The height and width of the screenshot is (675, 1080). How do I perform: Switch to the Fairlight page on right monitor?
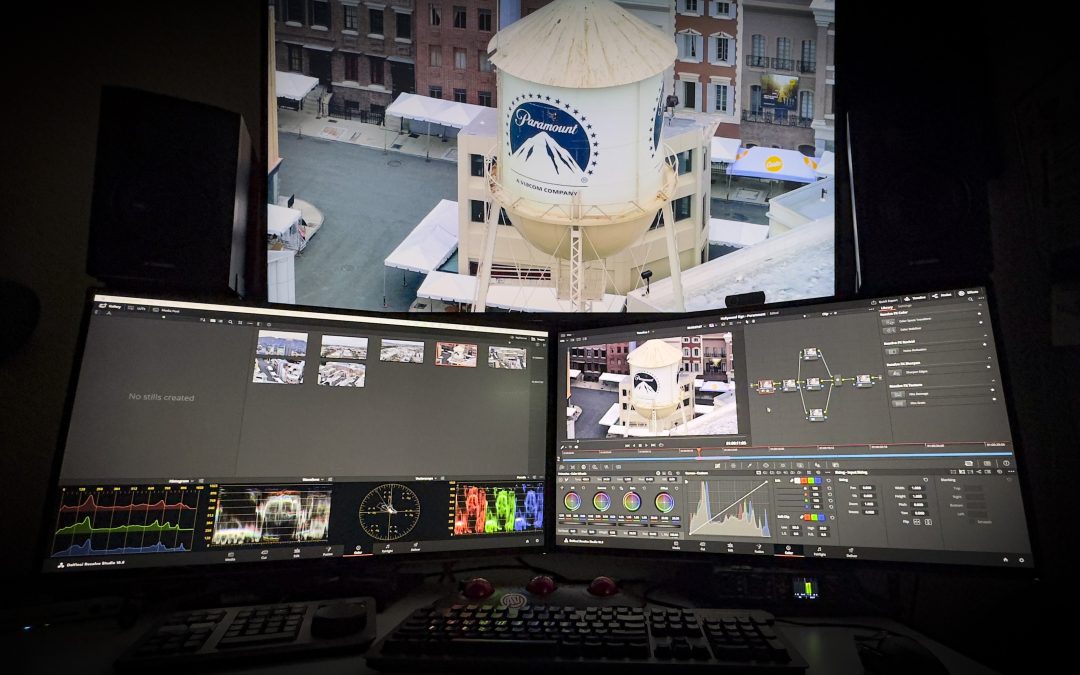[818, 549]
